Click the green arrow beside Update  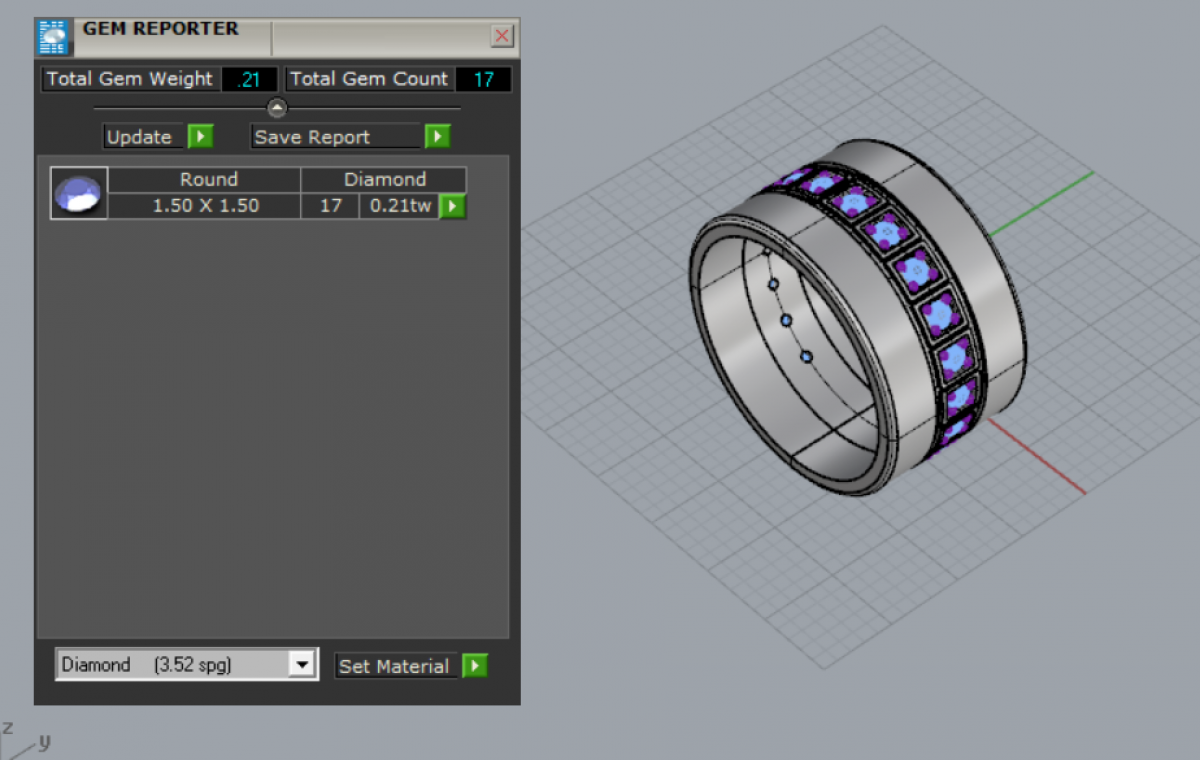[x=201, y=137]
